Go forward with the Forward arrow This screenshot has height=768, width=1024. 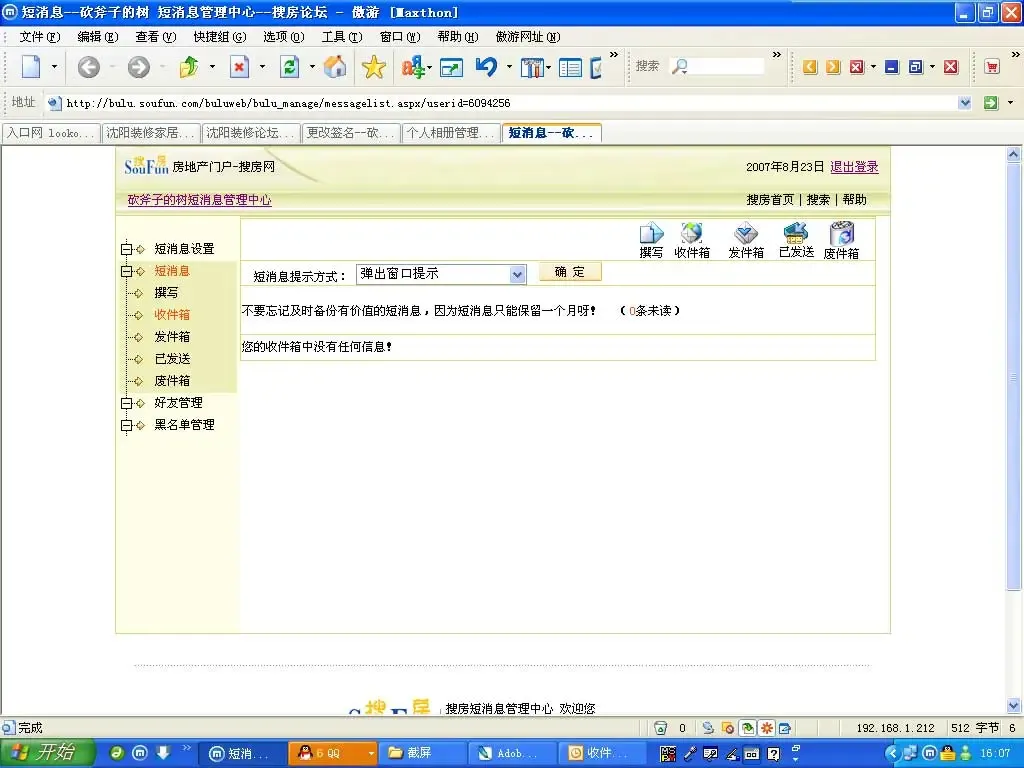pos(138,67)
